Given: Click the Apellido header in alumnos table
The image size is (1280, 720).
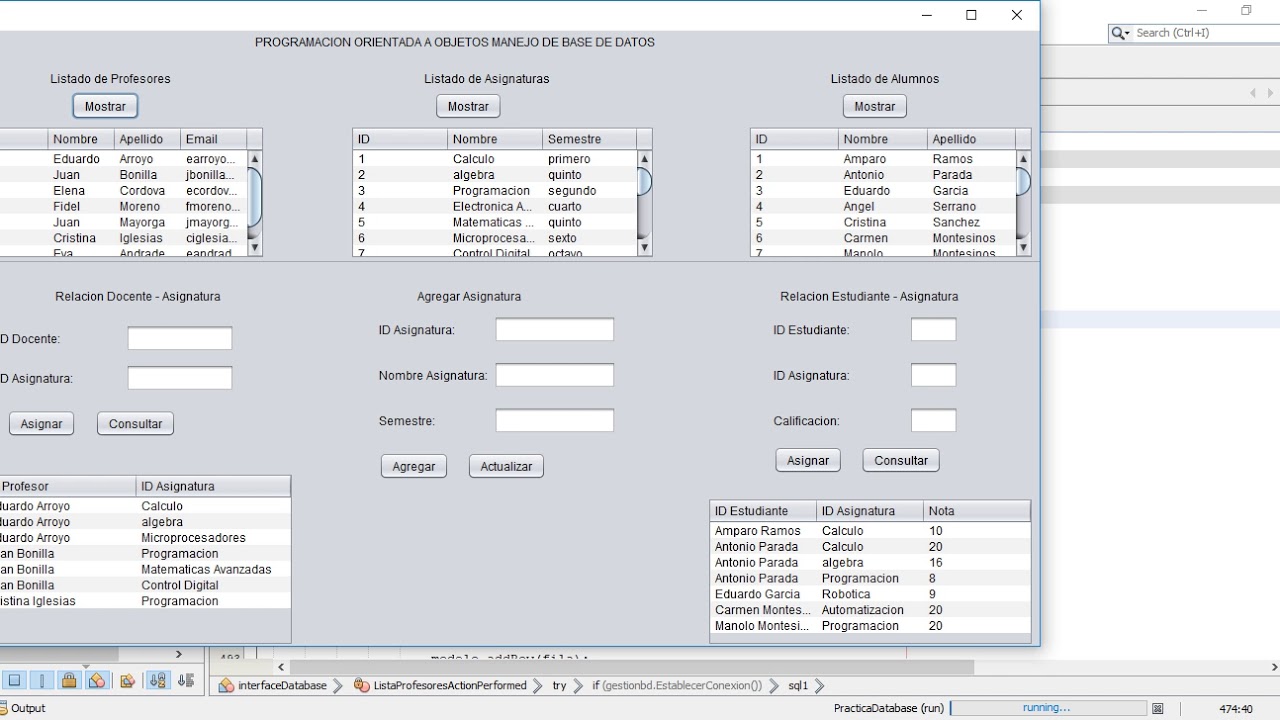Looking at the screenshot, I should 971,139.
